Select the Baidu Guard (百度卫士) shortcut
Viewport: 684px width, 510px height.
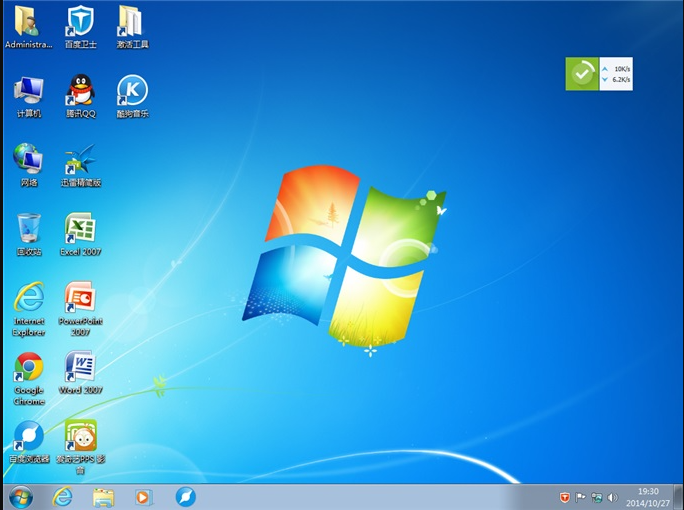coord(80,22)
